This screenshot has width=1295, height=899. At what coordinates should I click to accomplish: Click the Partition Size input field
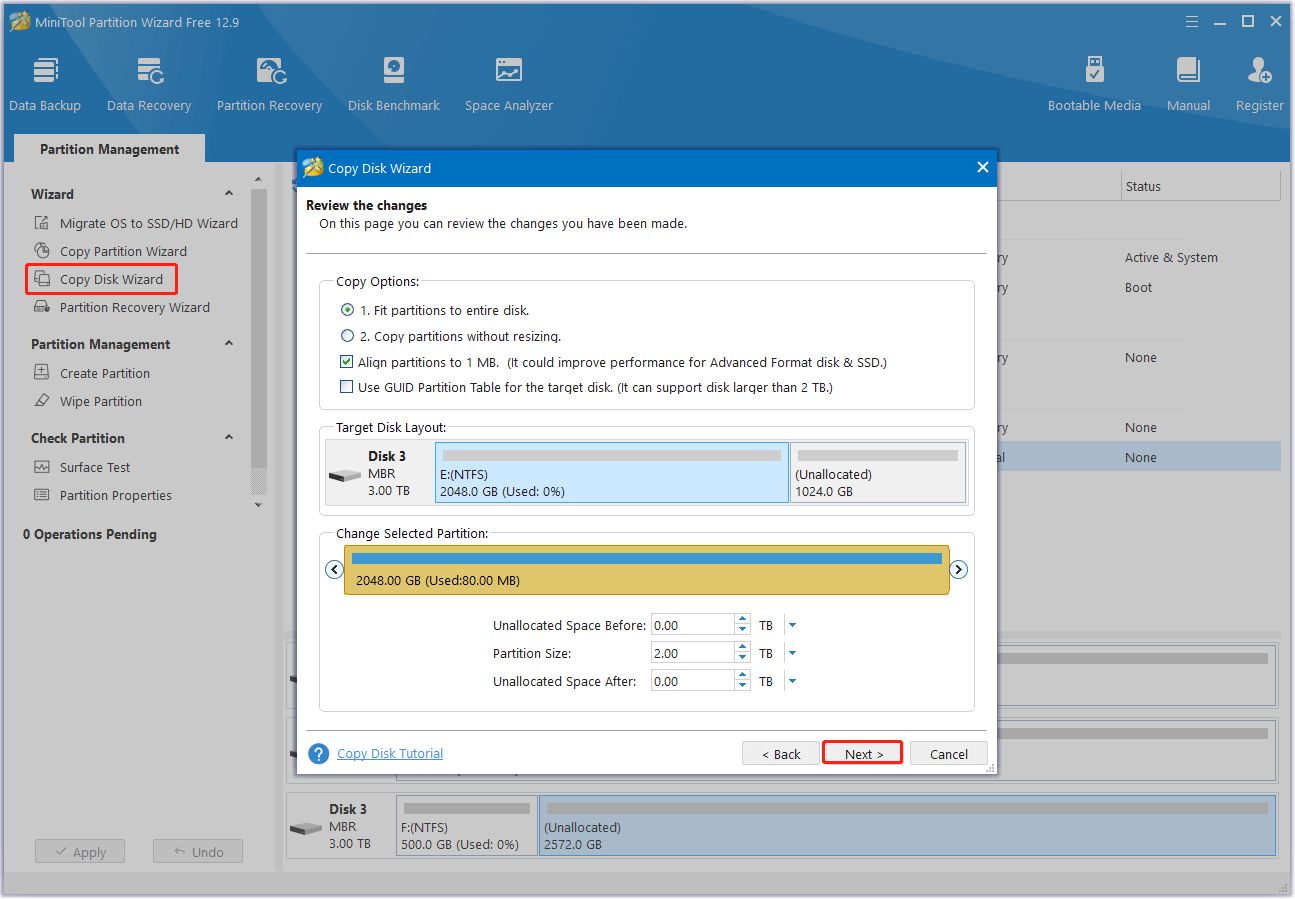692,654
